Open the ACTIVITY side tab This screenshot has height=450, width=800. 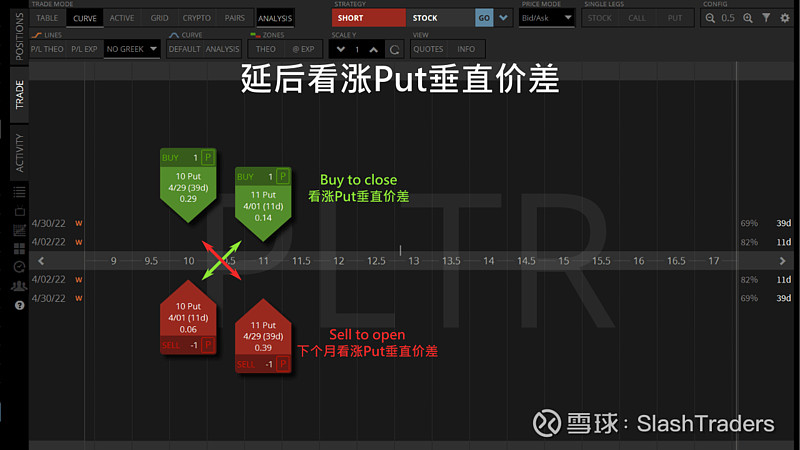pos(19,153)
